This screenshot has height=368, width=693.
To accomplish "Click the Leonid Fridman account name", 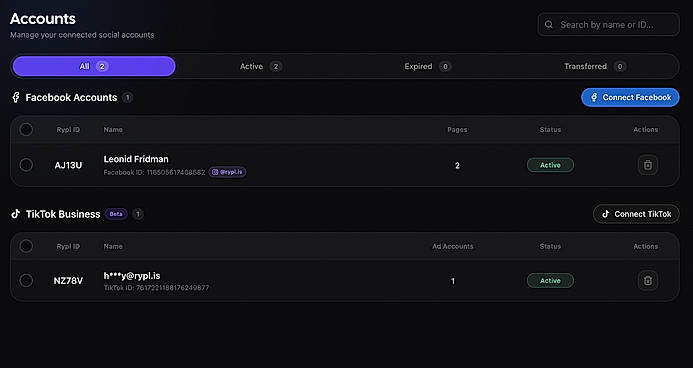I will pyautogui.click(x=136, y=159).
